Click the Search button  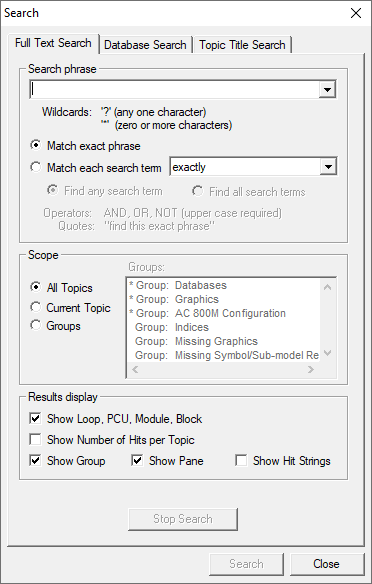246,564
